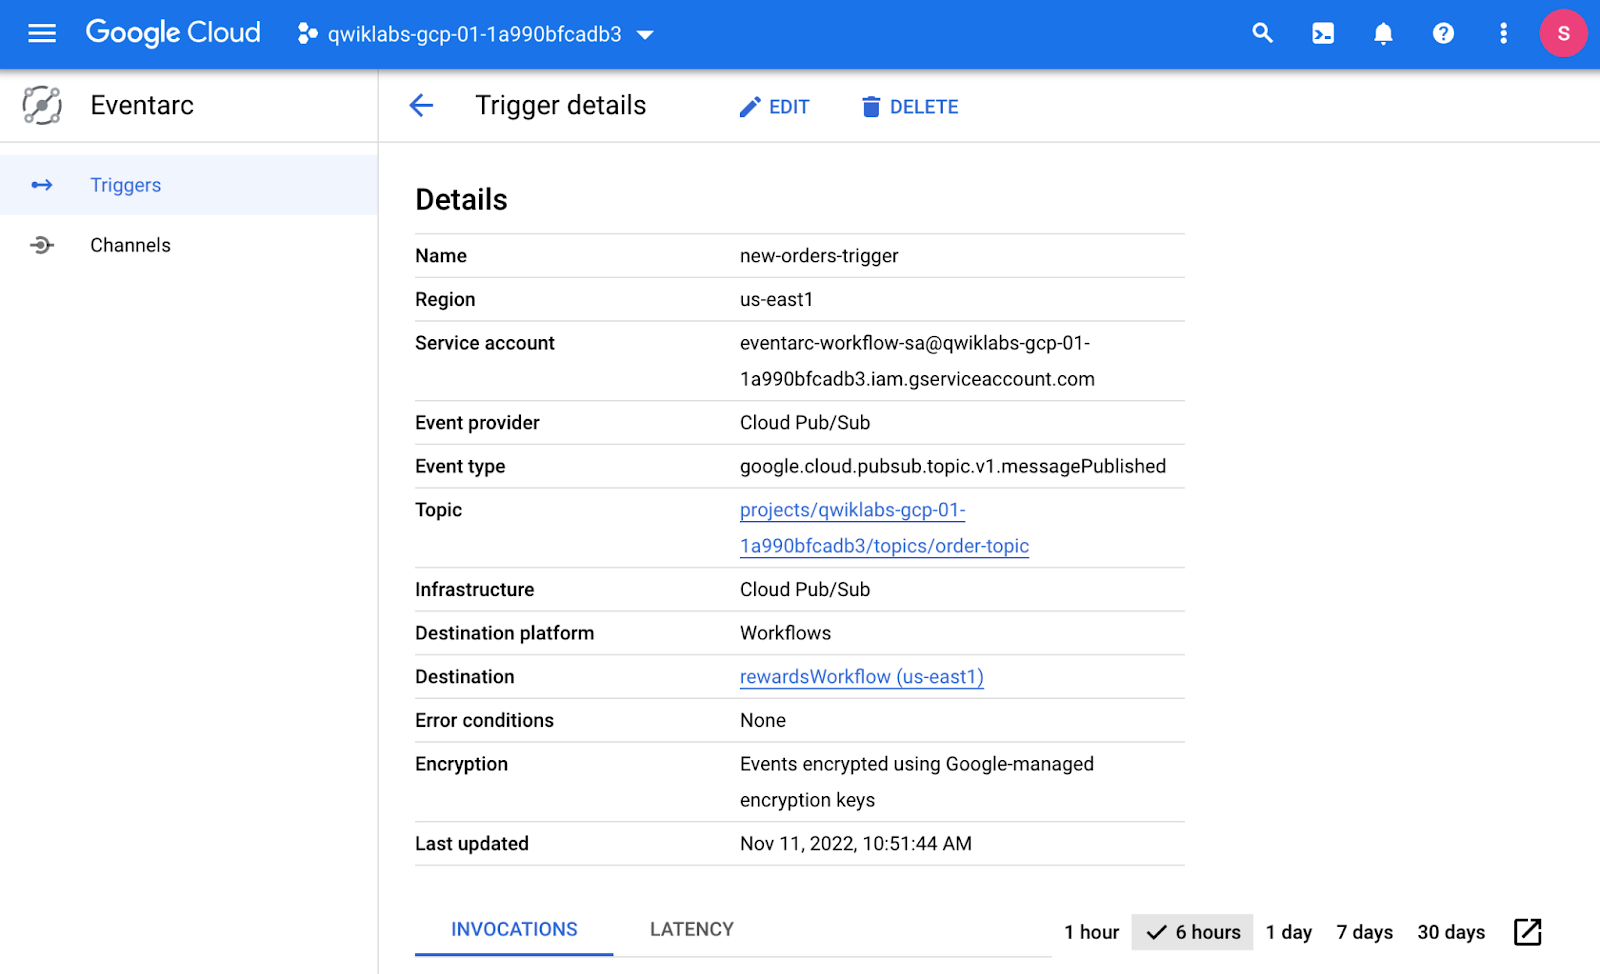Click the Delete trigger button
Screen dimensions: 1600x974
pyautogui.click(x=909, y=107)
